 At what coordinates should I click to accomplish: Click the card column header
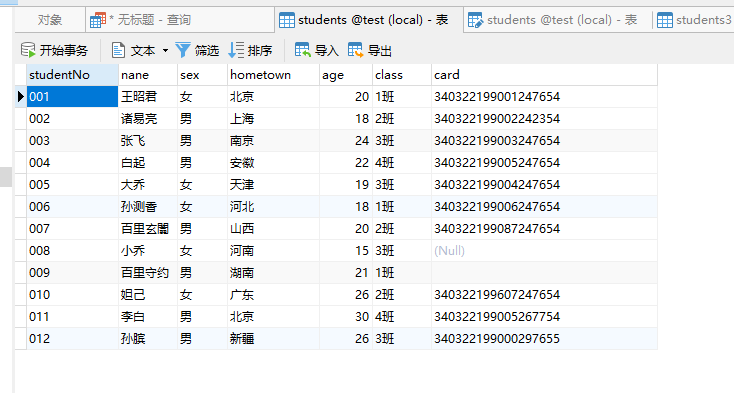point(544,75)
